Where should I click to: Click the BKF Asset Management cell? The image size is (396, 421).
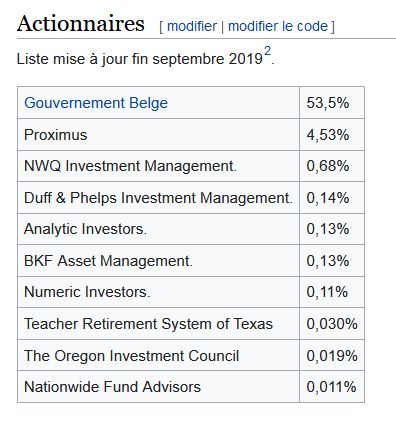158,261
